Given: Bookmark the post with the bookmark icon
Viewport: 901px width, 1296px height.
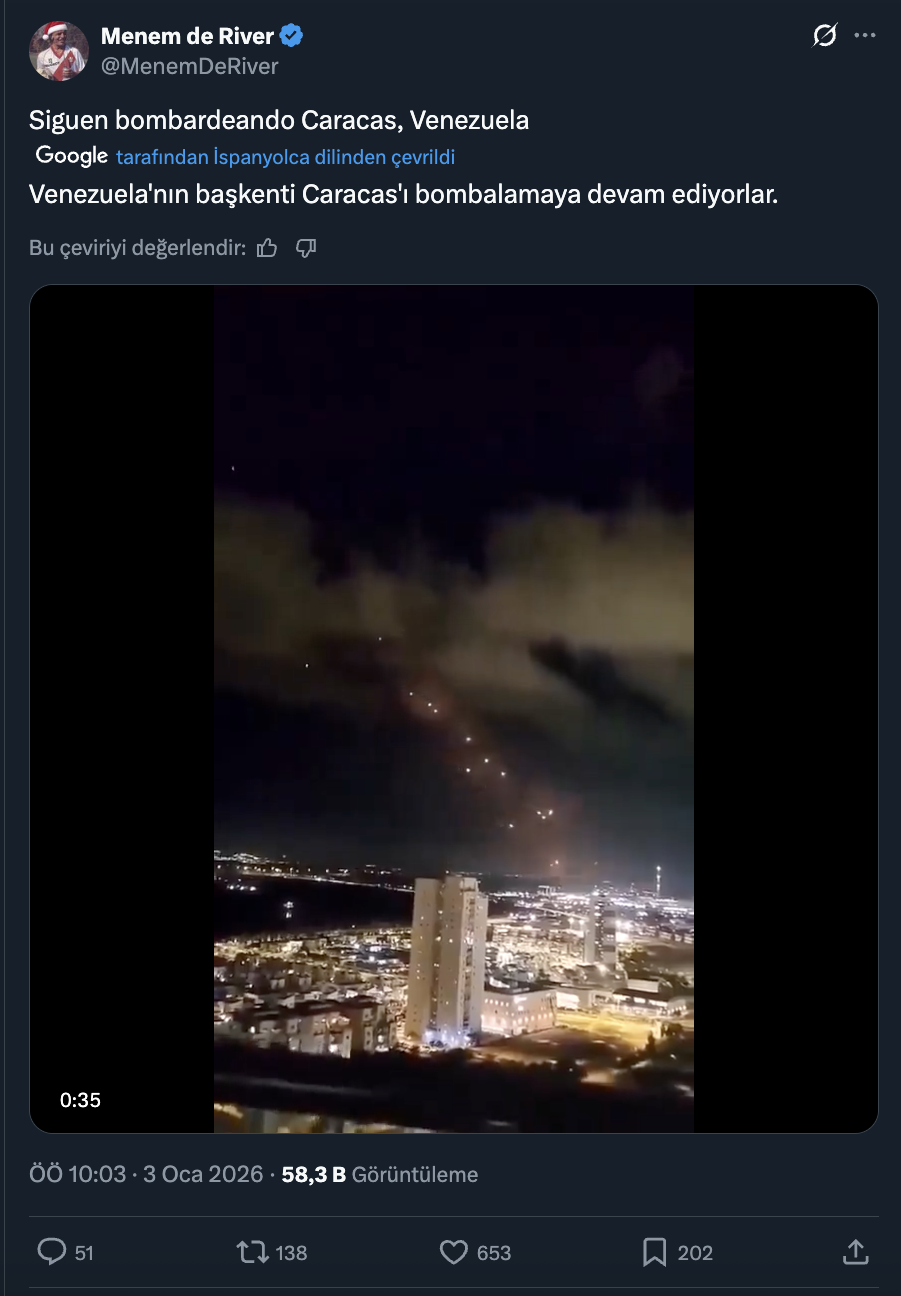Looking at the screenshot, I should [x=655, y=1252].
